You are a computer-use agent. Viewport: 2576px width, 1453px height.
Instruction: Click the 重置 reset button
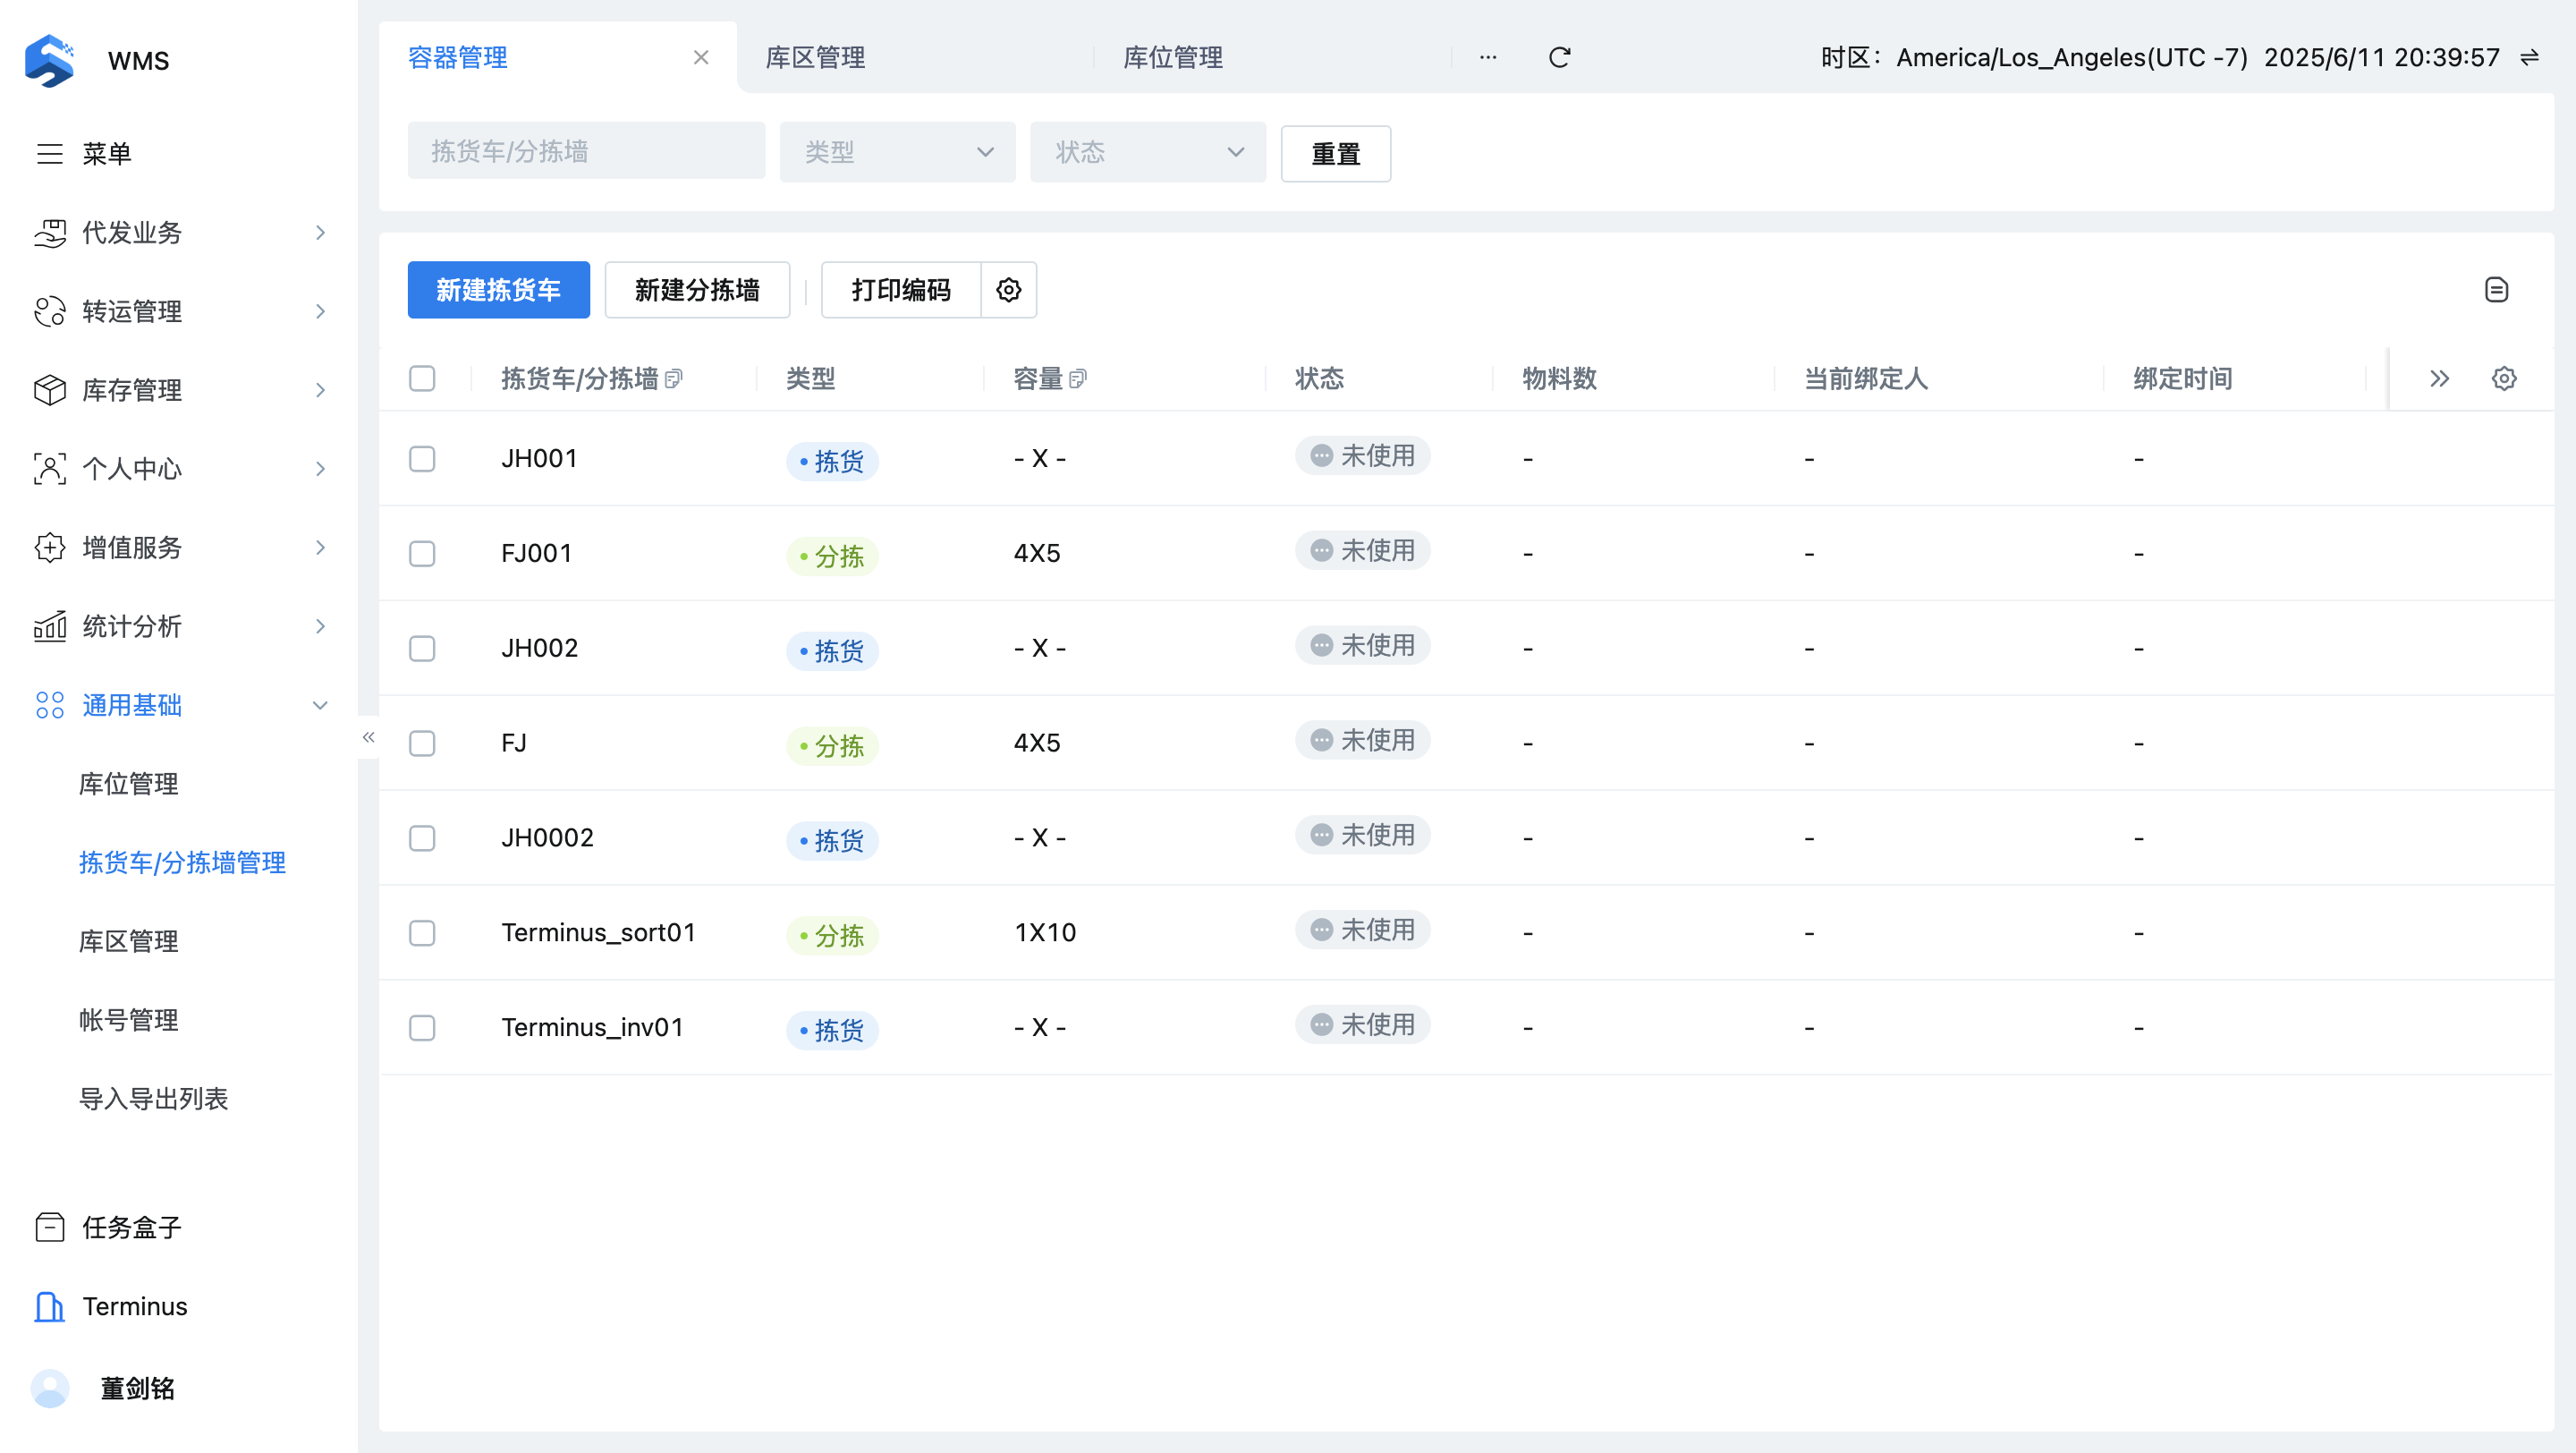tap(1335, 153)
